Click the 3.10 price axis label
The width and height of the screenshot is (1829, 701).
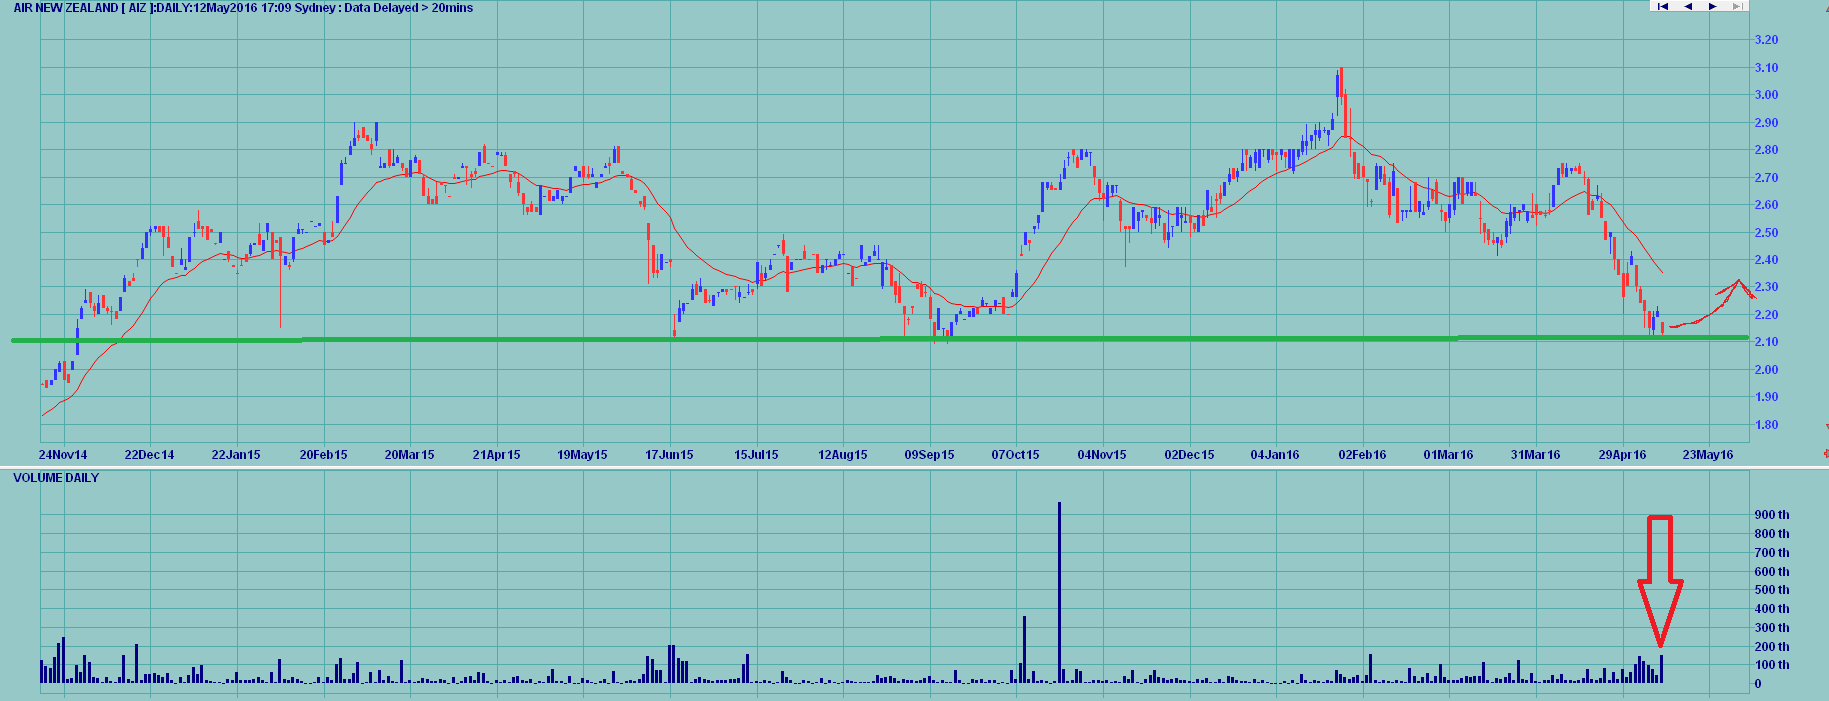tap(1767, 68)
